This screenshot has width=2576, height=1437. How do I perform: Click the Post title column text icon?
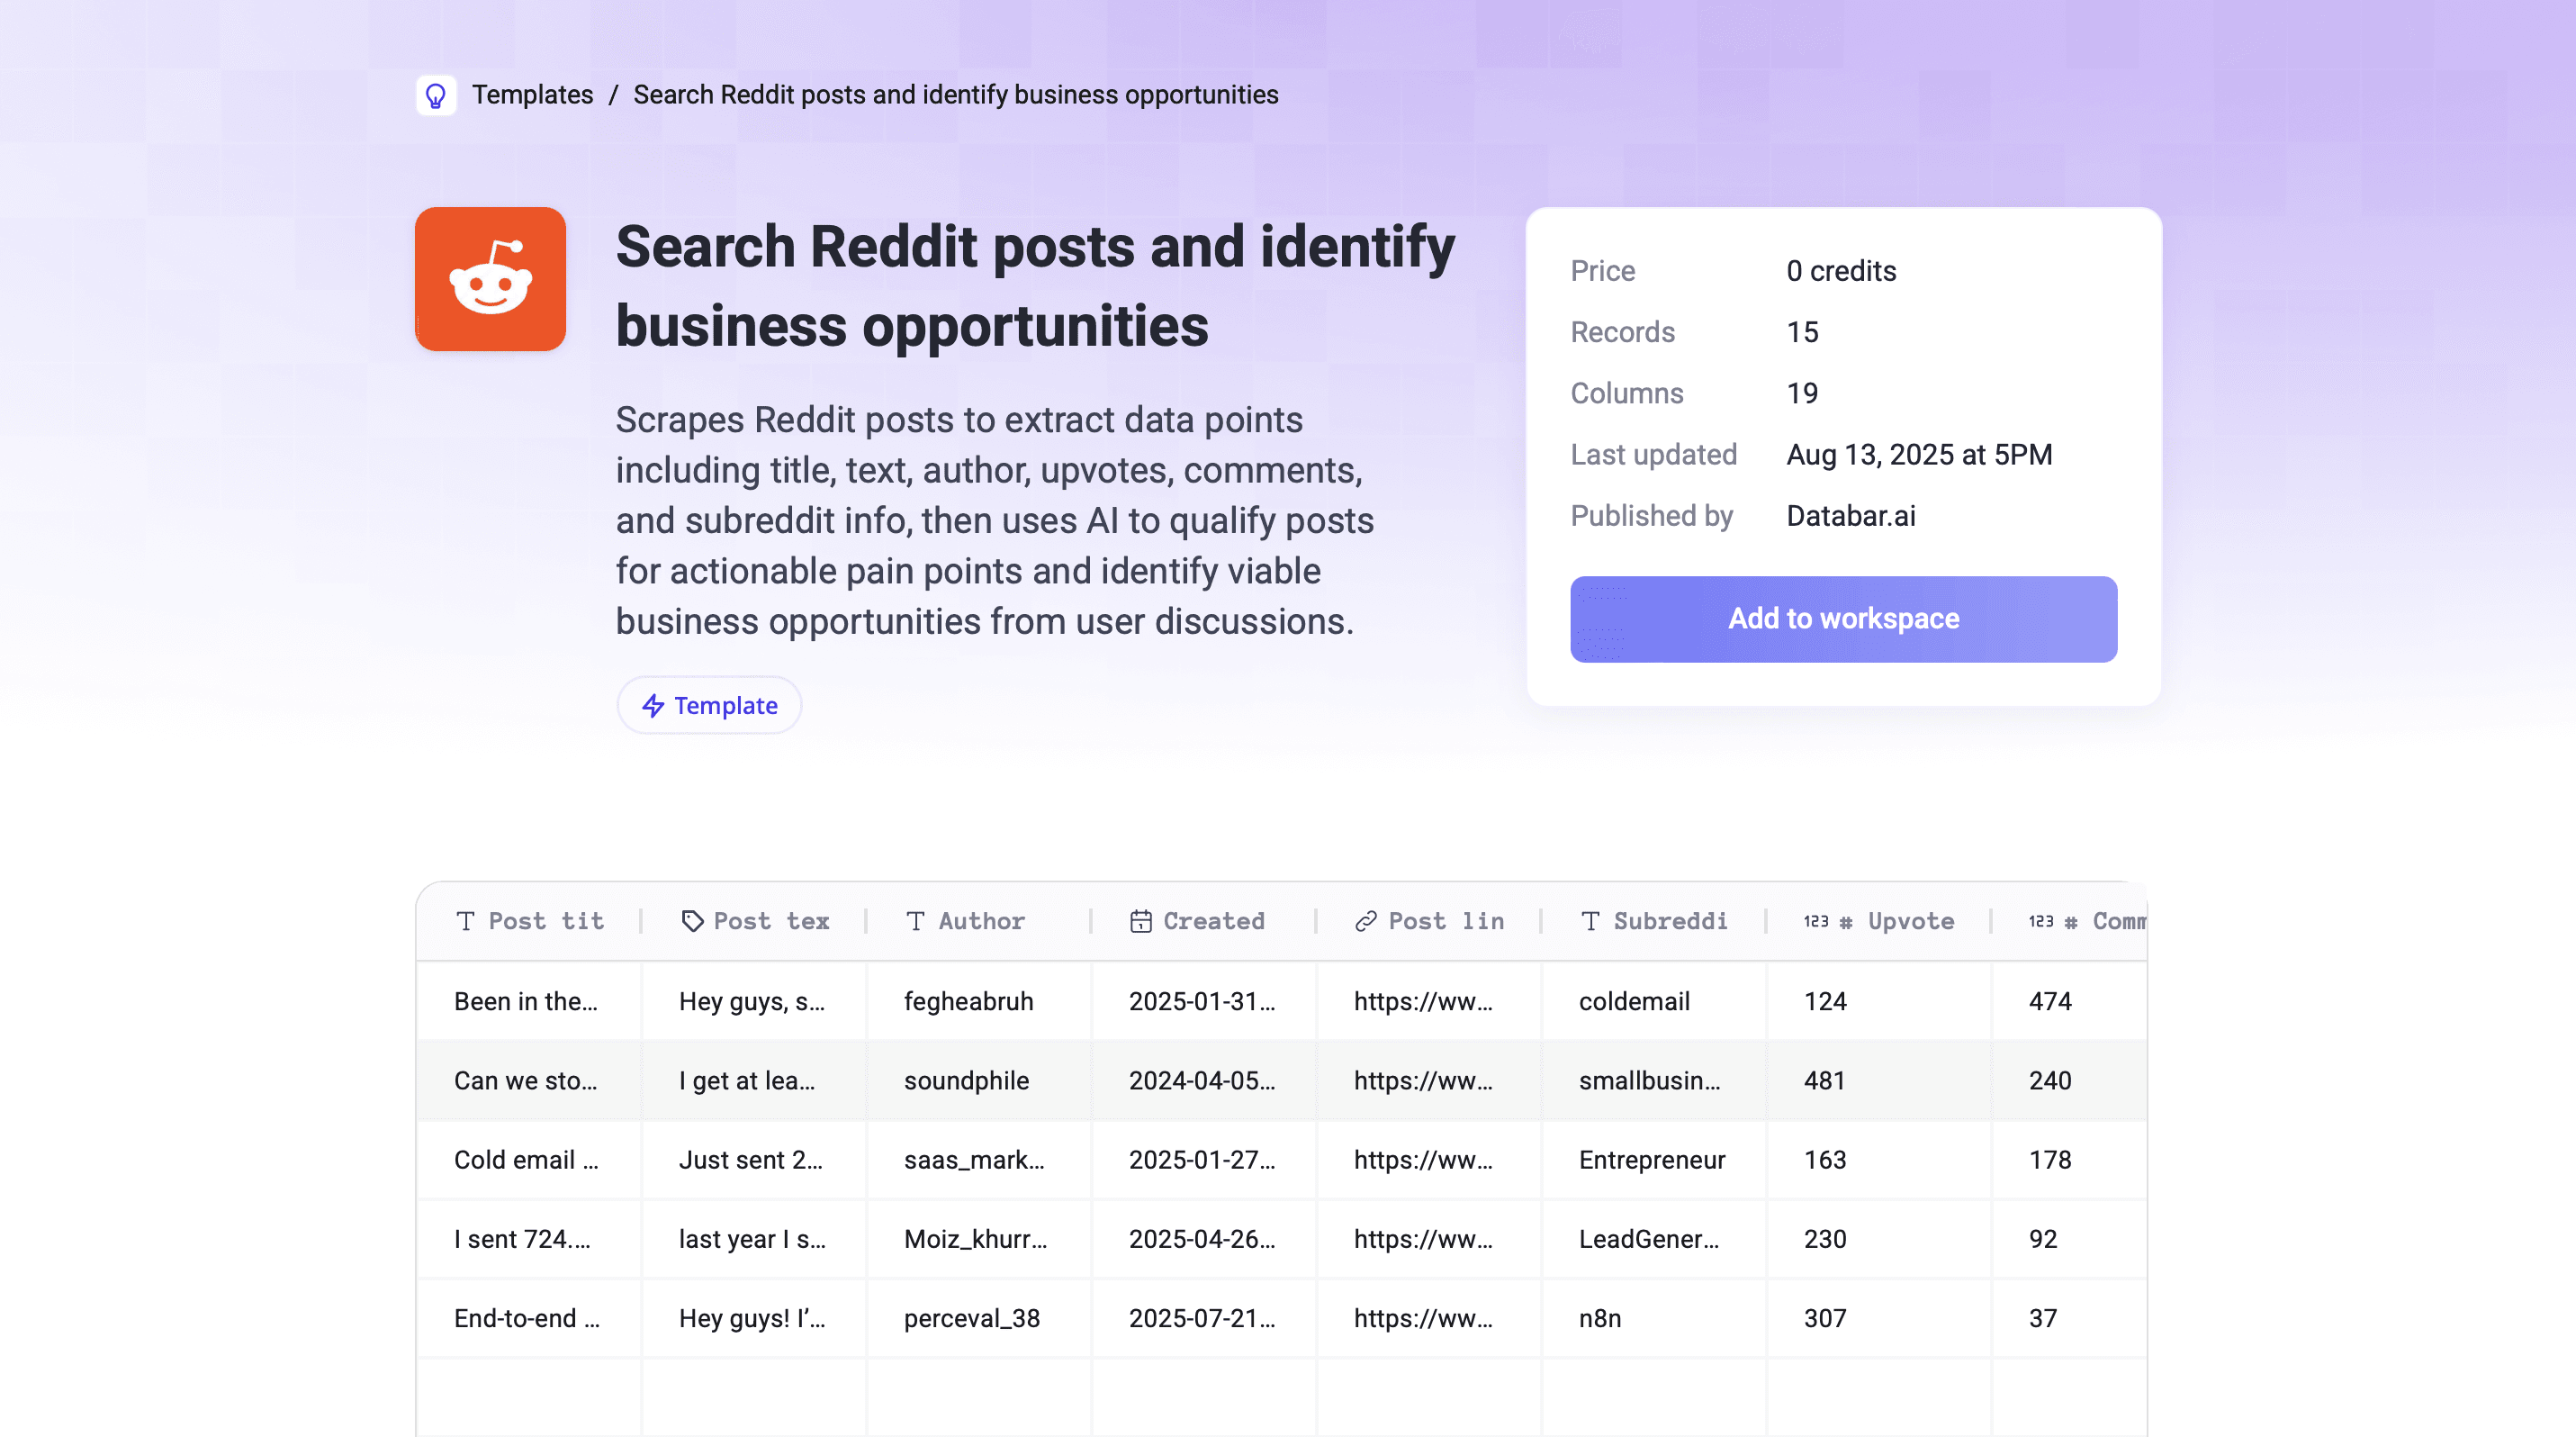[x=465, y=921]
